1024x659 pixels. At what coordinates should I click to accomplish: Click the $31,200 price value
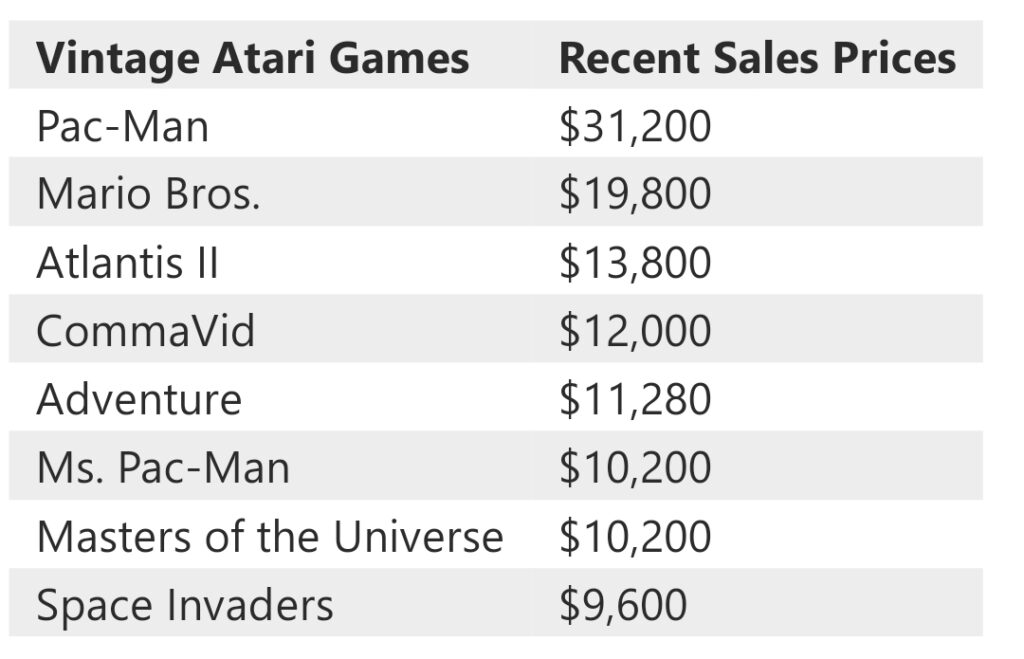(635, 127)
